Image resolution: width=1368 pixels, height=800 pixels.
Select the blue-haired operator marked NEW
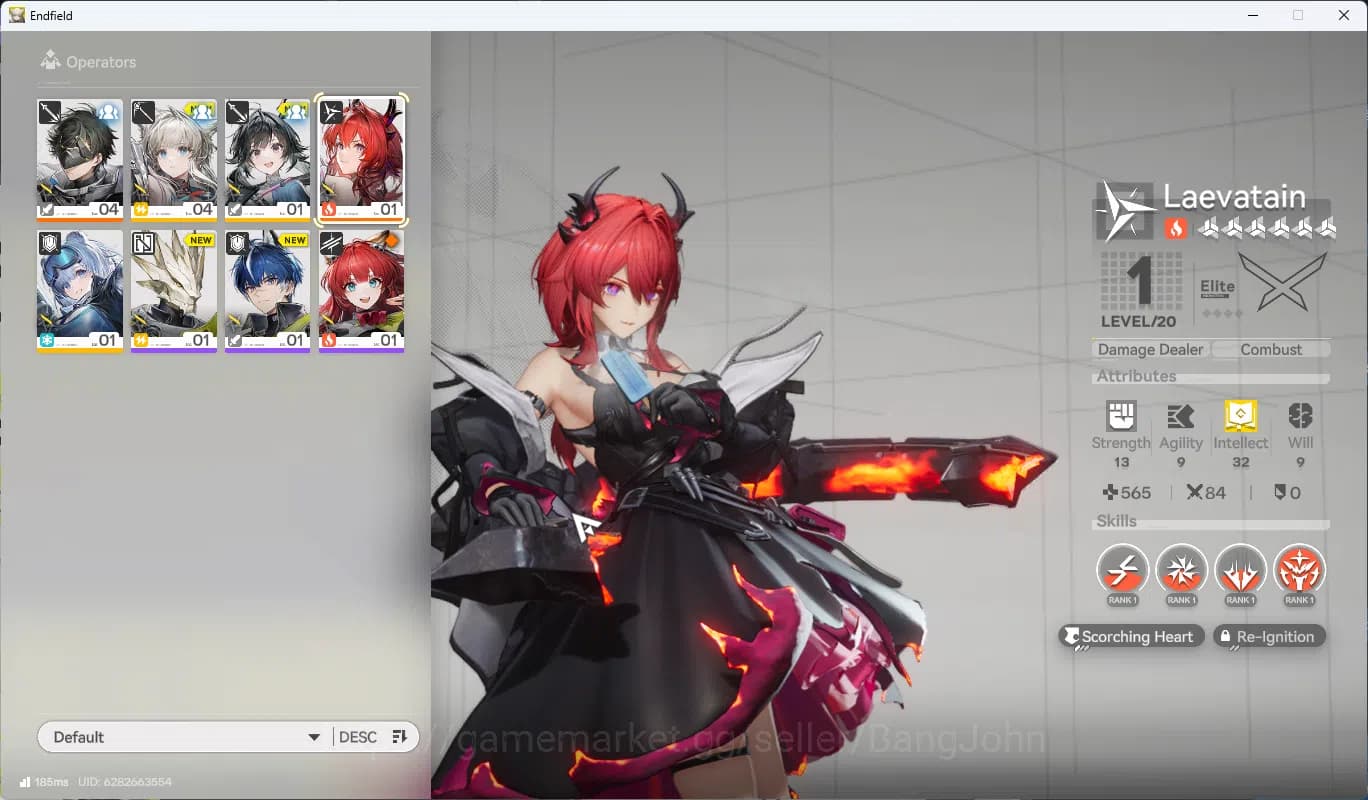267,290
